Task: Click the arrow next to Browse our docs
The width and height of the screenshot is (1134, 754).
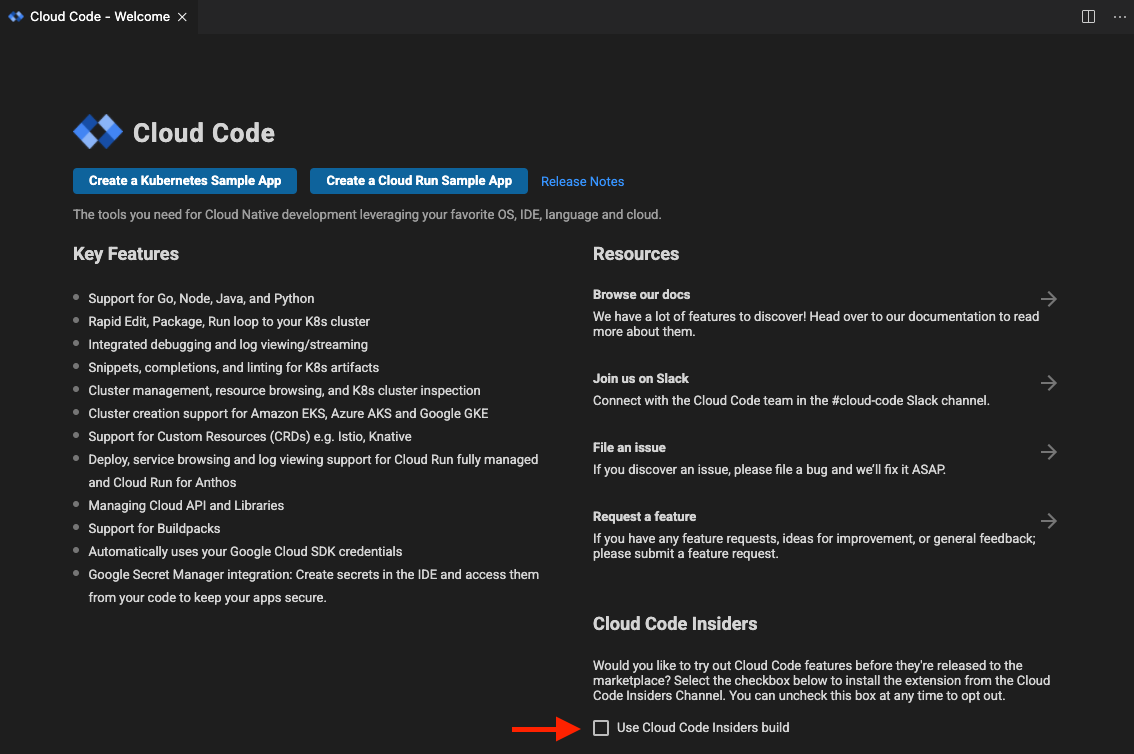Action: point(1049,299)
